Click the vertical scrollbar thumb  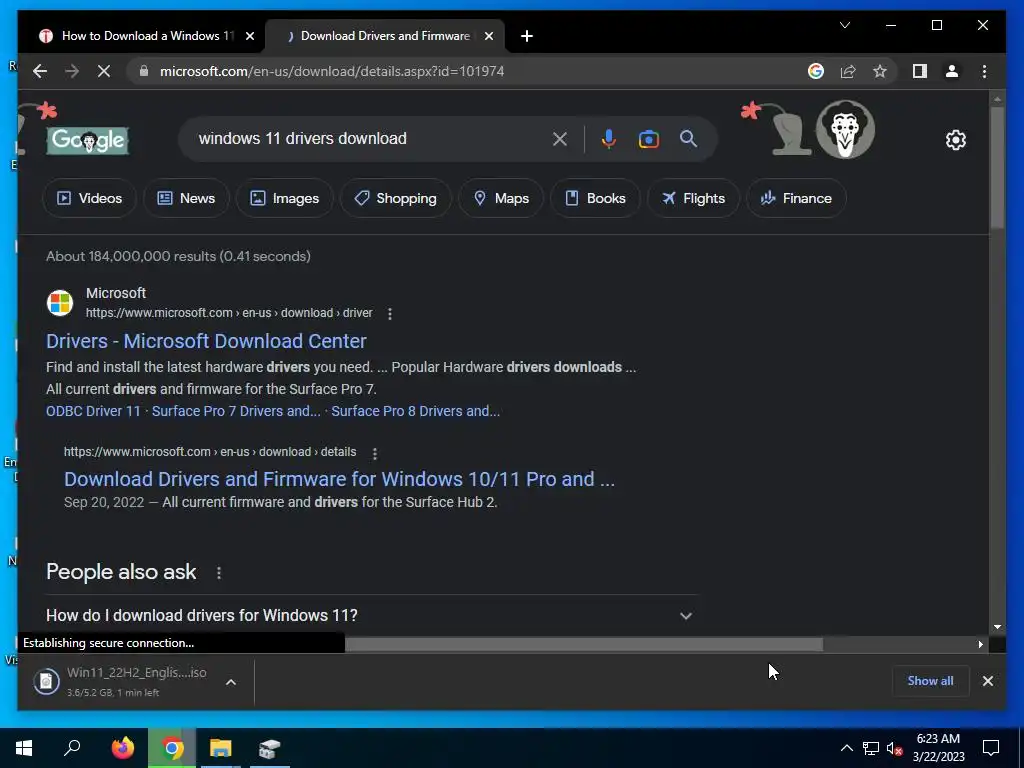pyautogui.click(x=997, y=167)
